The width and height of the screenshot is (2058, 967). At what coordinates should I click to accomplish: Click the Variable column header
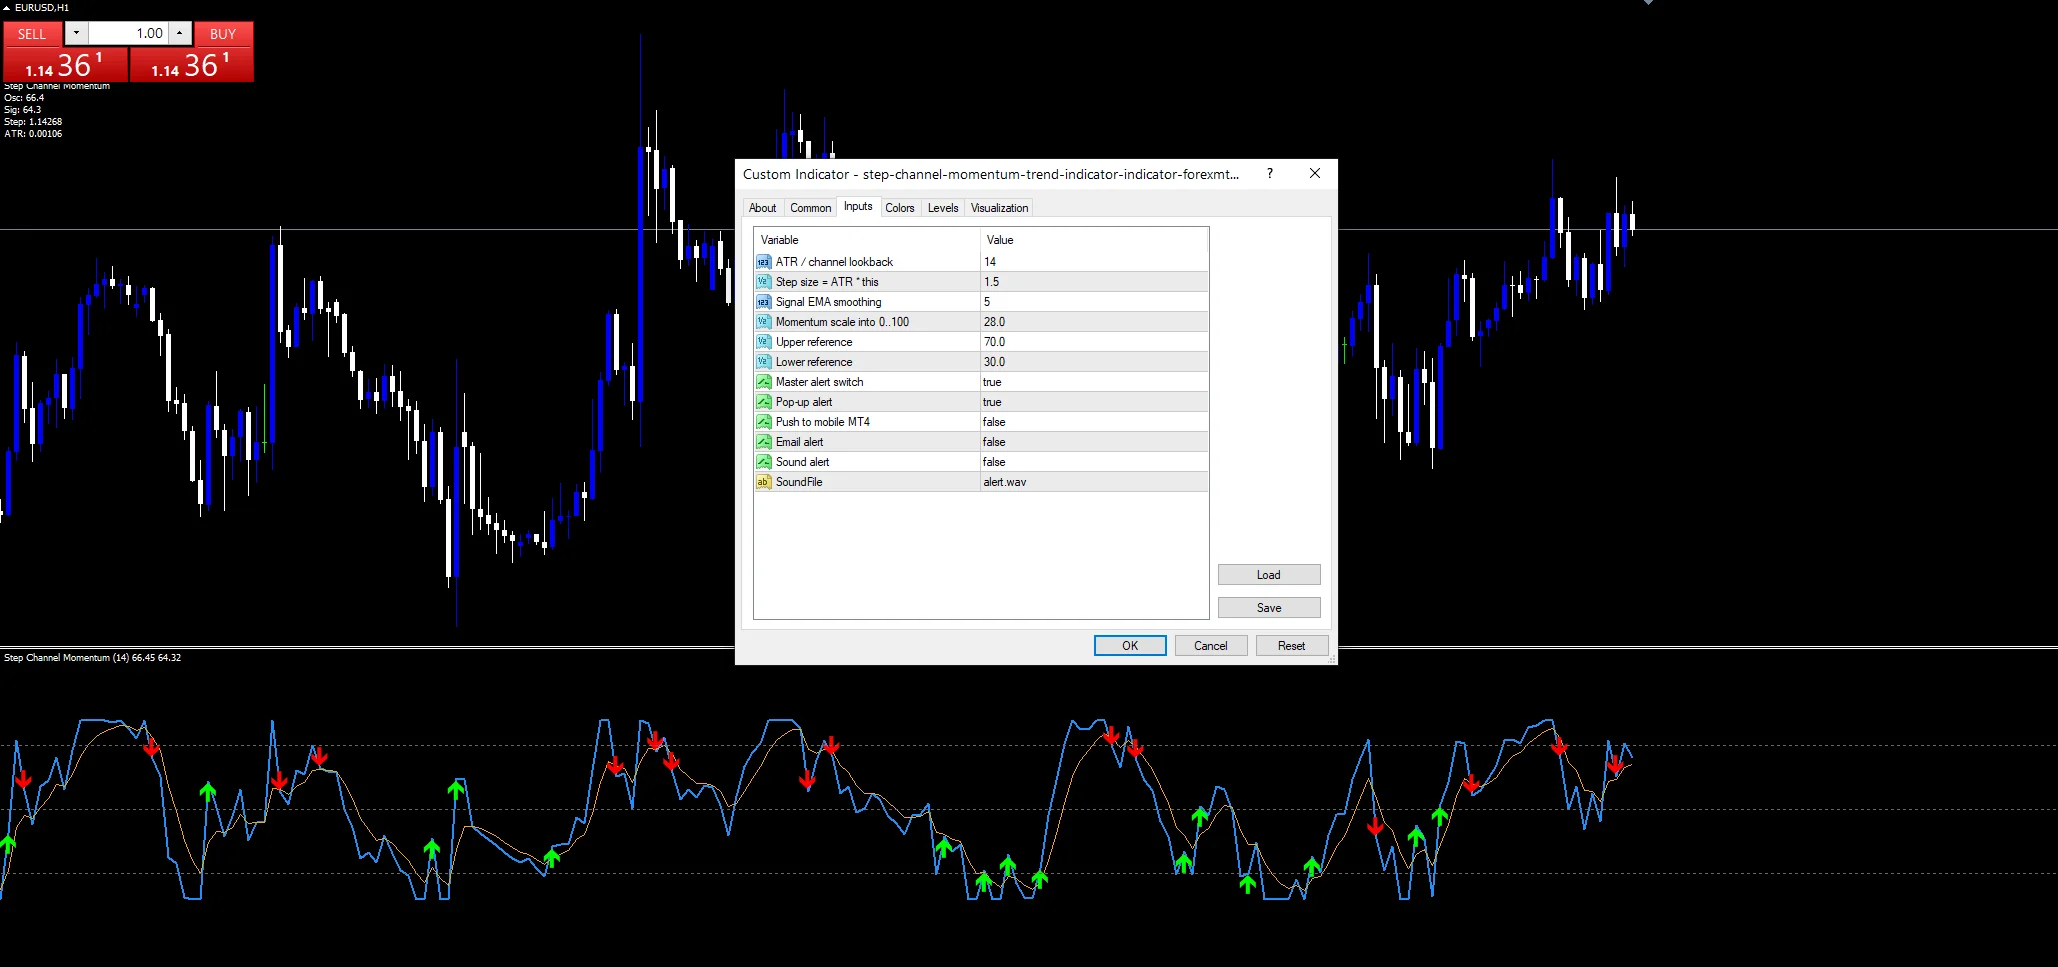click(867, 240)
